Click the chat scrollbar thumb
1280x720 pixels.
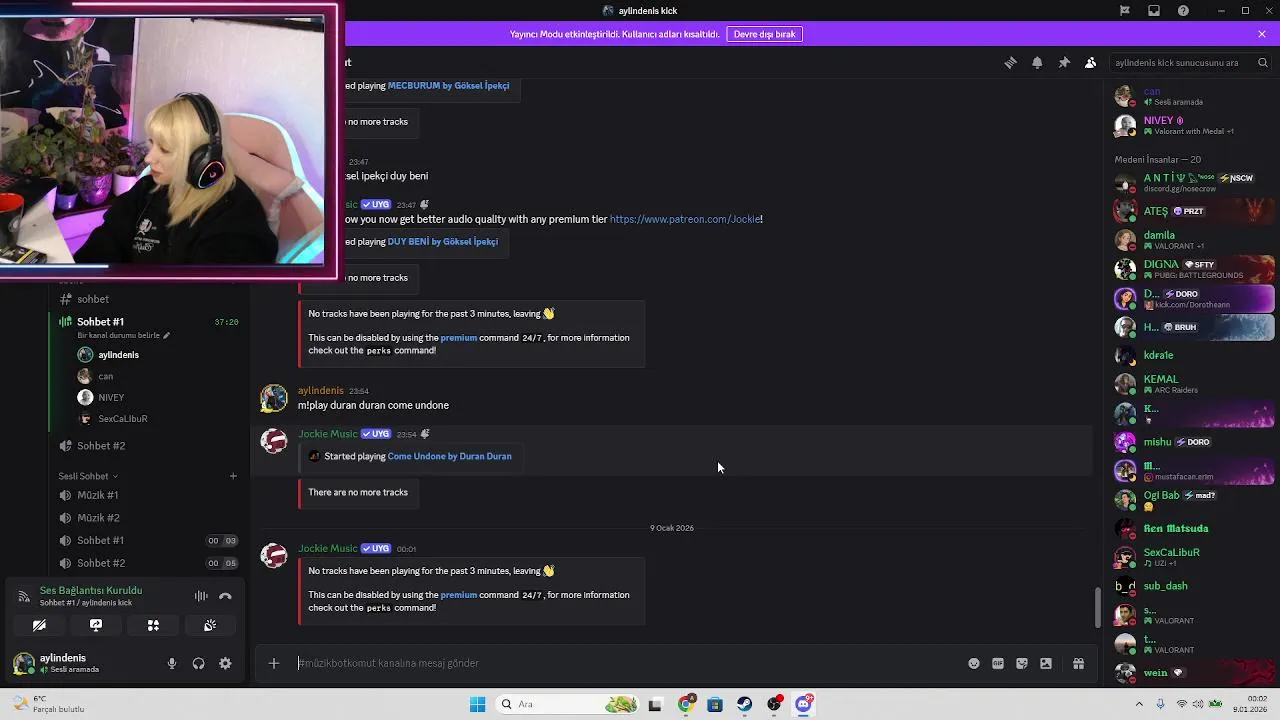[1098, 607]
